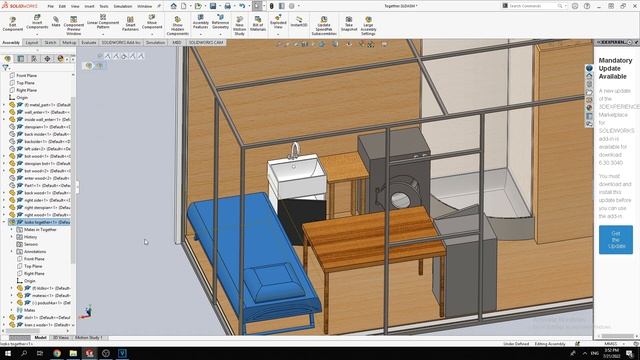Open File Explorer from taskbar
Screen dimensions: 640x360
[73, 353]
